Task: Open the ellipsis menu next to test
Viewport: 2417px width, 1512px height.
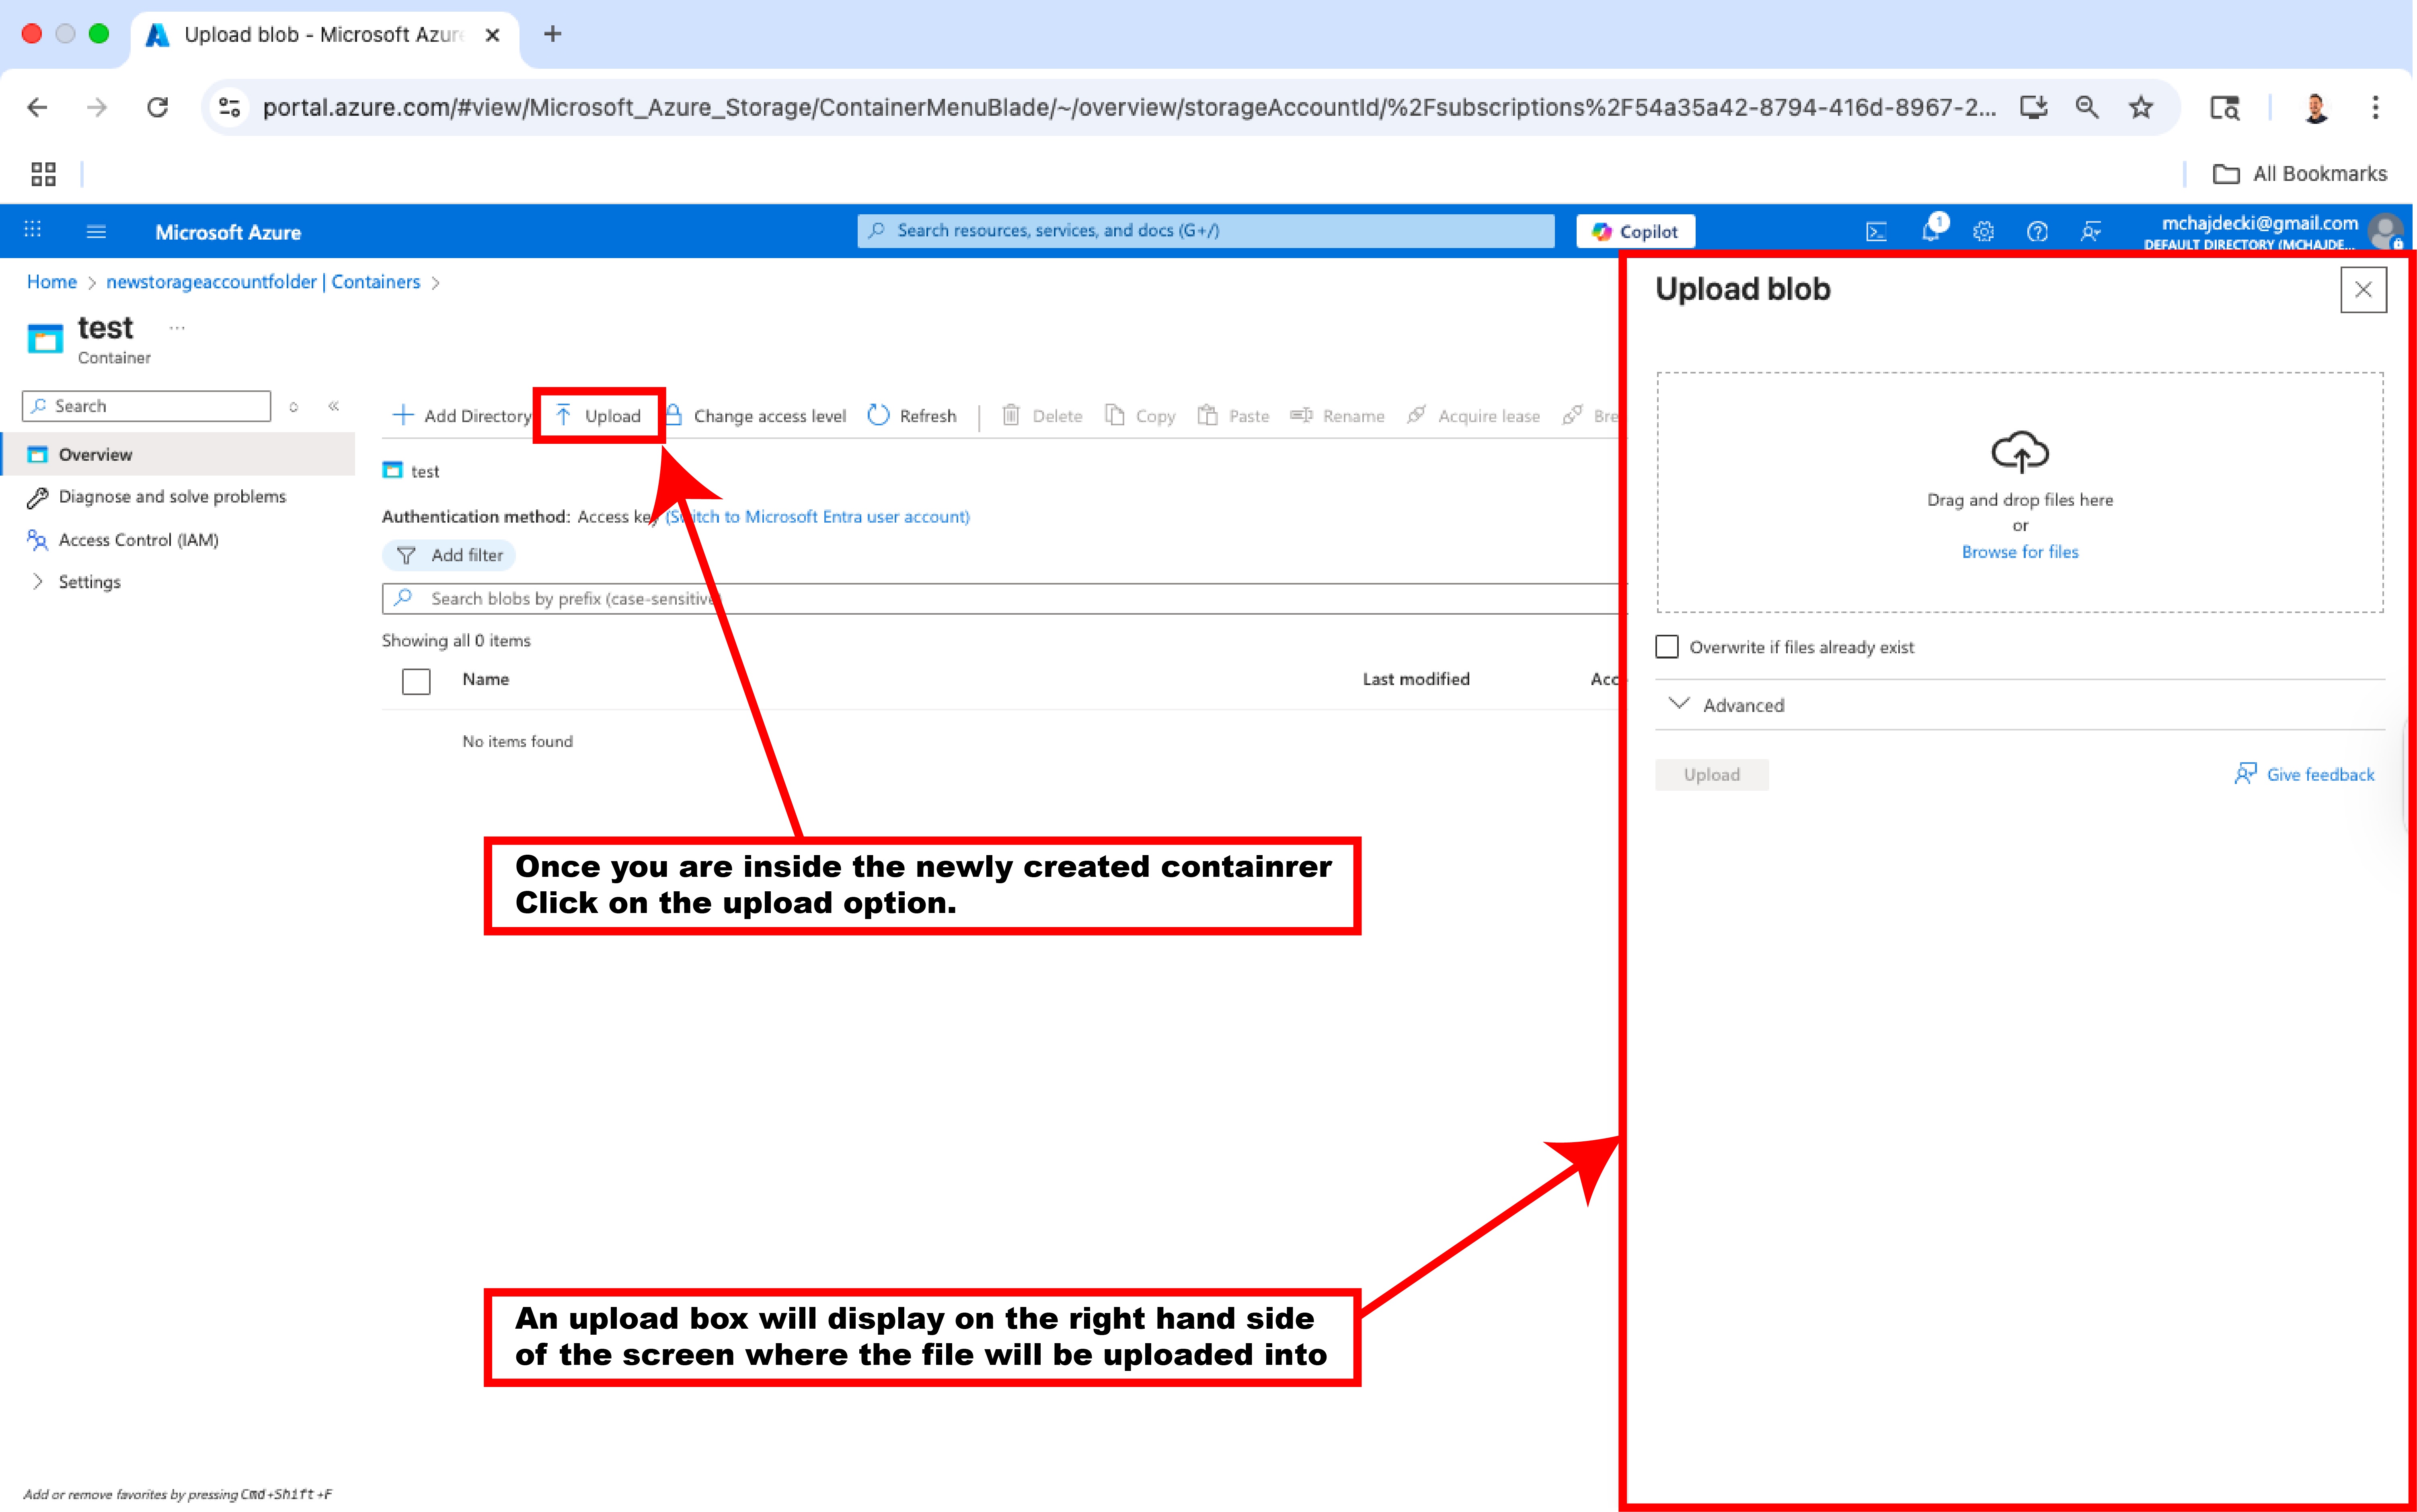Action: coord(177,328)
